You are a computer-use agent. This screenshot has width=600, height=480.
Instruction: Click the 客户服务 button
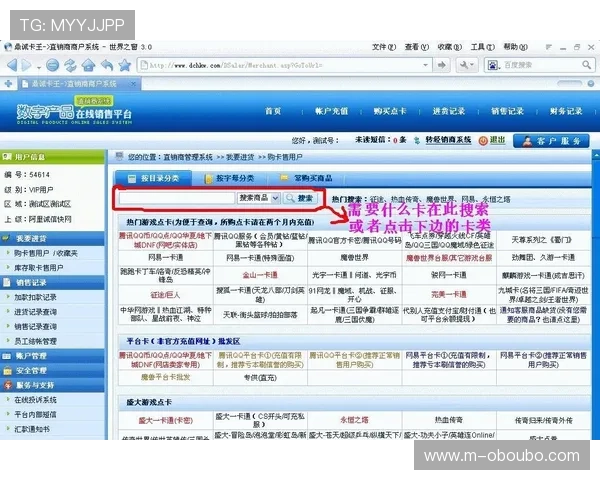[551, 141]
